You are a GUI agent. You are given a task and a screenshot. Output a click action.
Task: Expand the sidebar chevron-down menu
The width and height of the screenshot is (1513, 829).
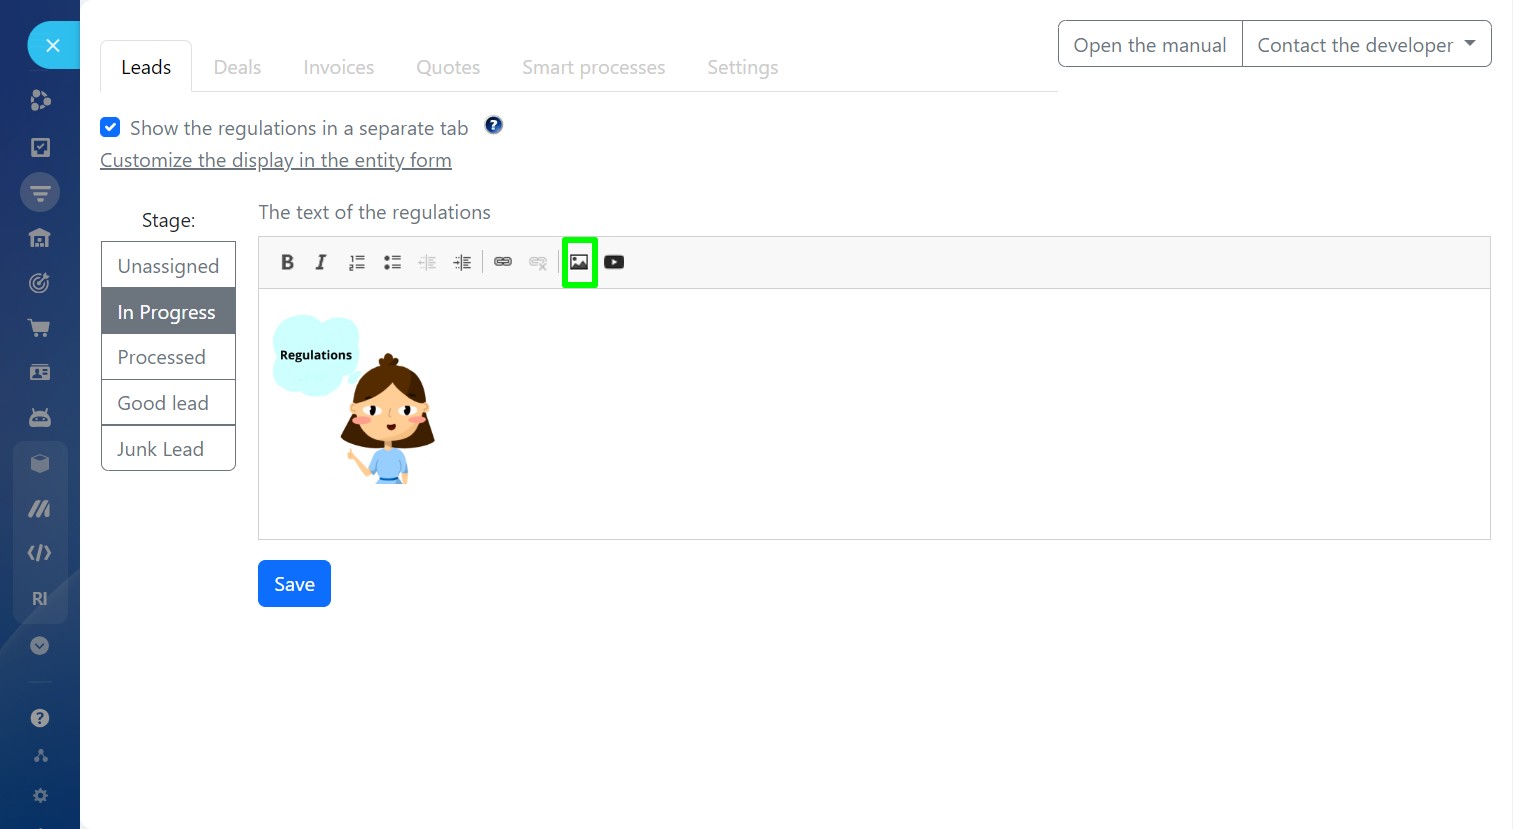coord(40,646)
